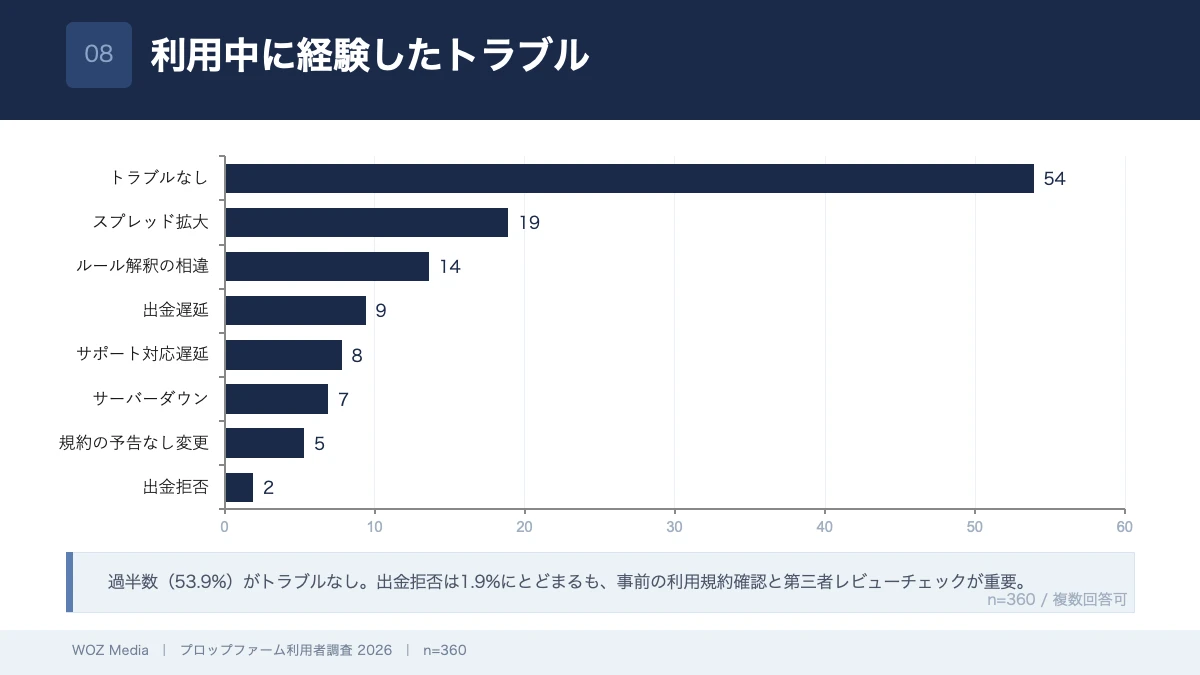Click the 出金拒否 axis label
The height and width of the screenshot is (675, 1200).
tap(176, 487)
